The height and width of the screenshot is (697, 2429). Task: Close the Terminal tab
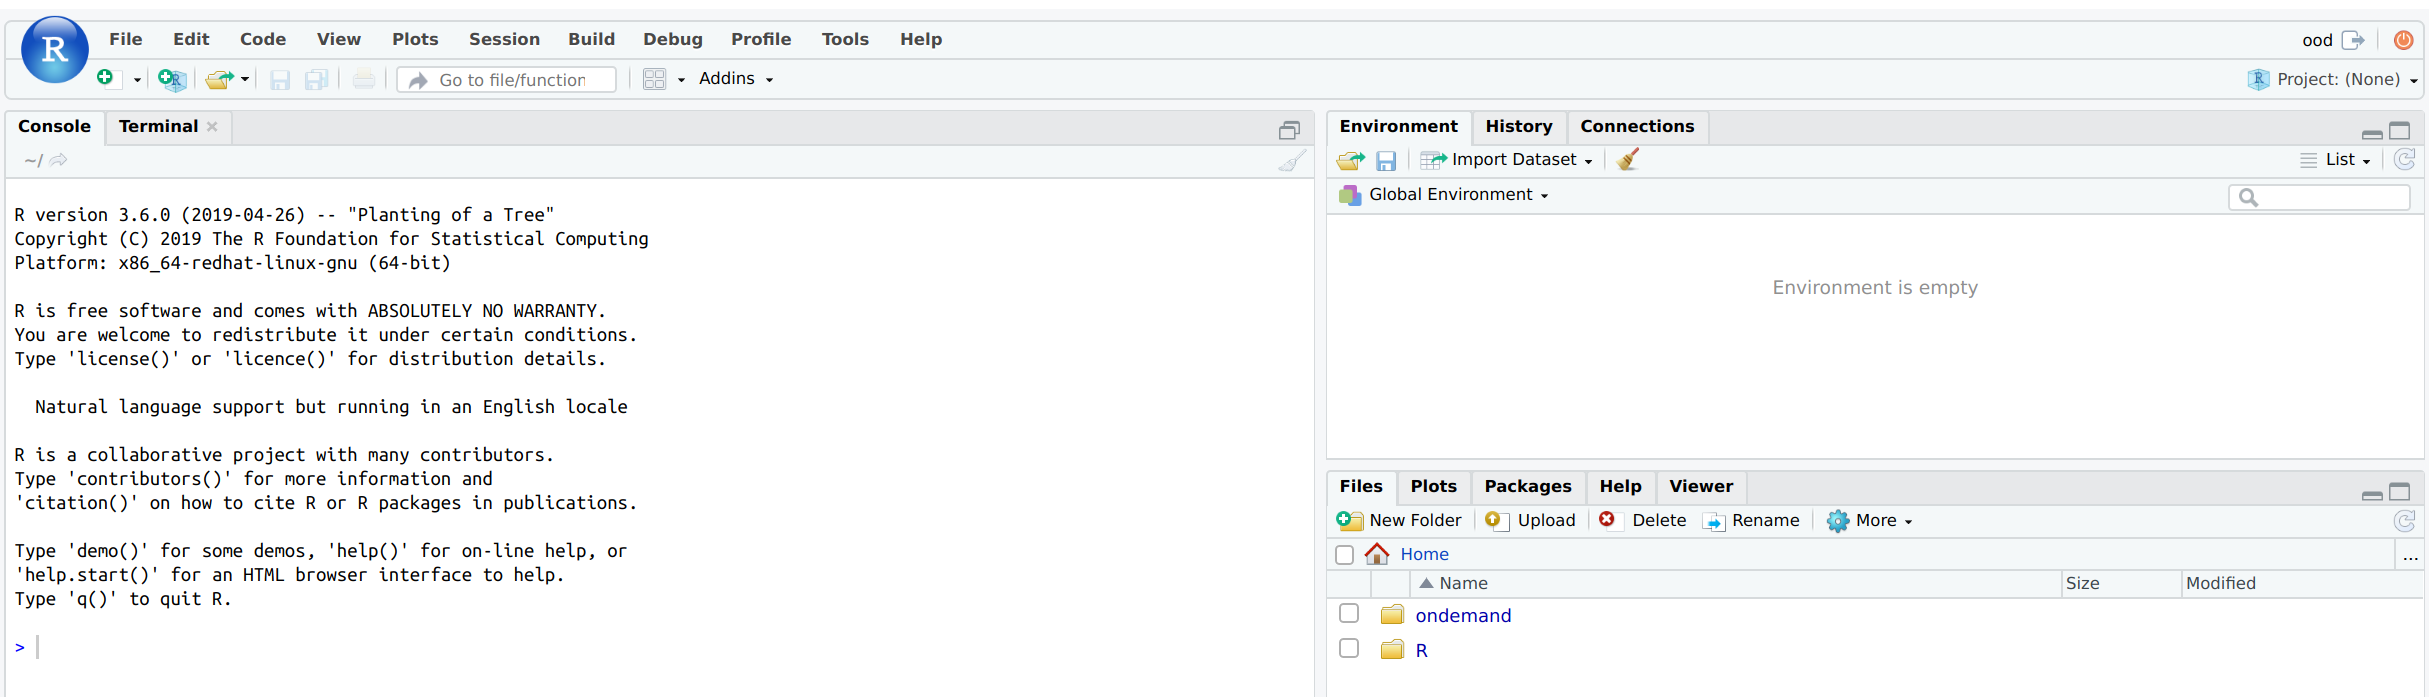[212, 126]
